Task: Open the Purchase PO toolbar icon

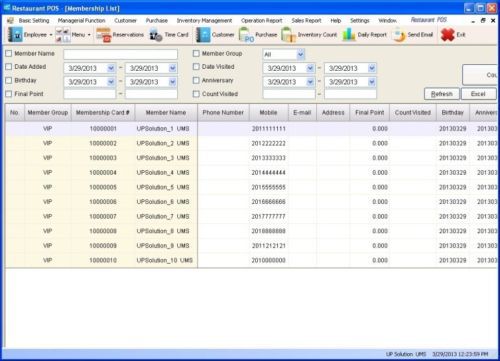Action: 246,35
